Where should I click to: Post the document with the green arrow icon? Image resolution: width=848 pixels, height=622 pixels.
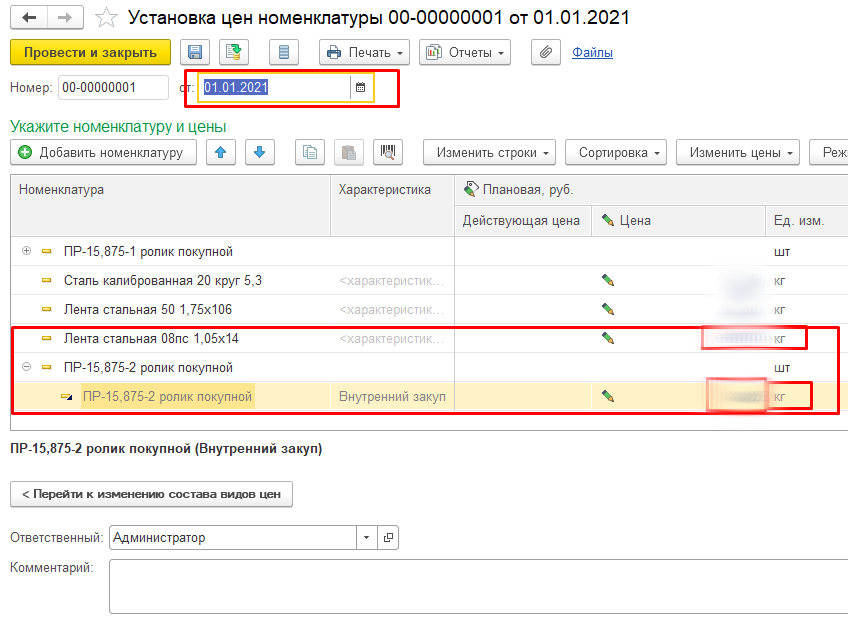click(234, 52)
